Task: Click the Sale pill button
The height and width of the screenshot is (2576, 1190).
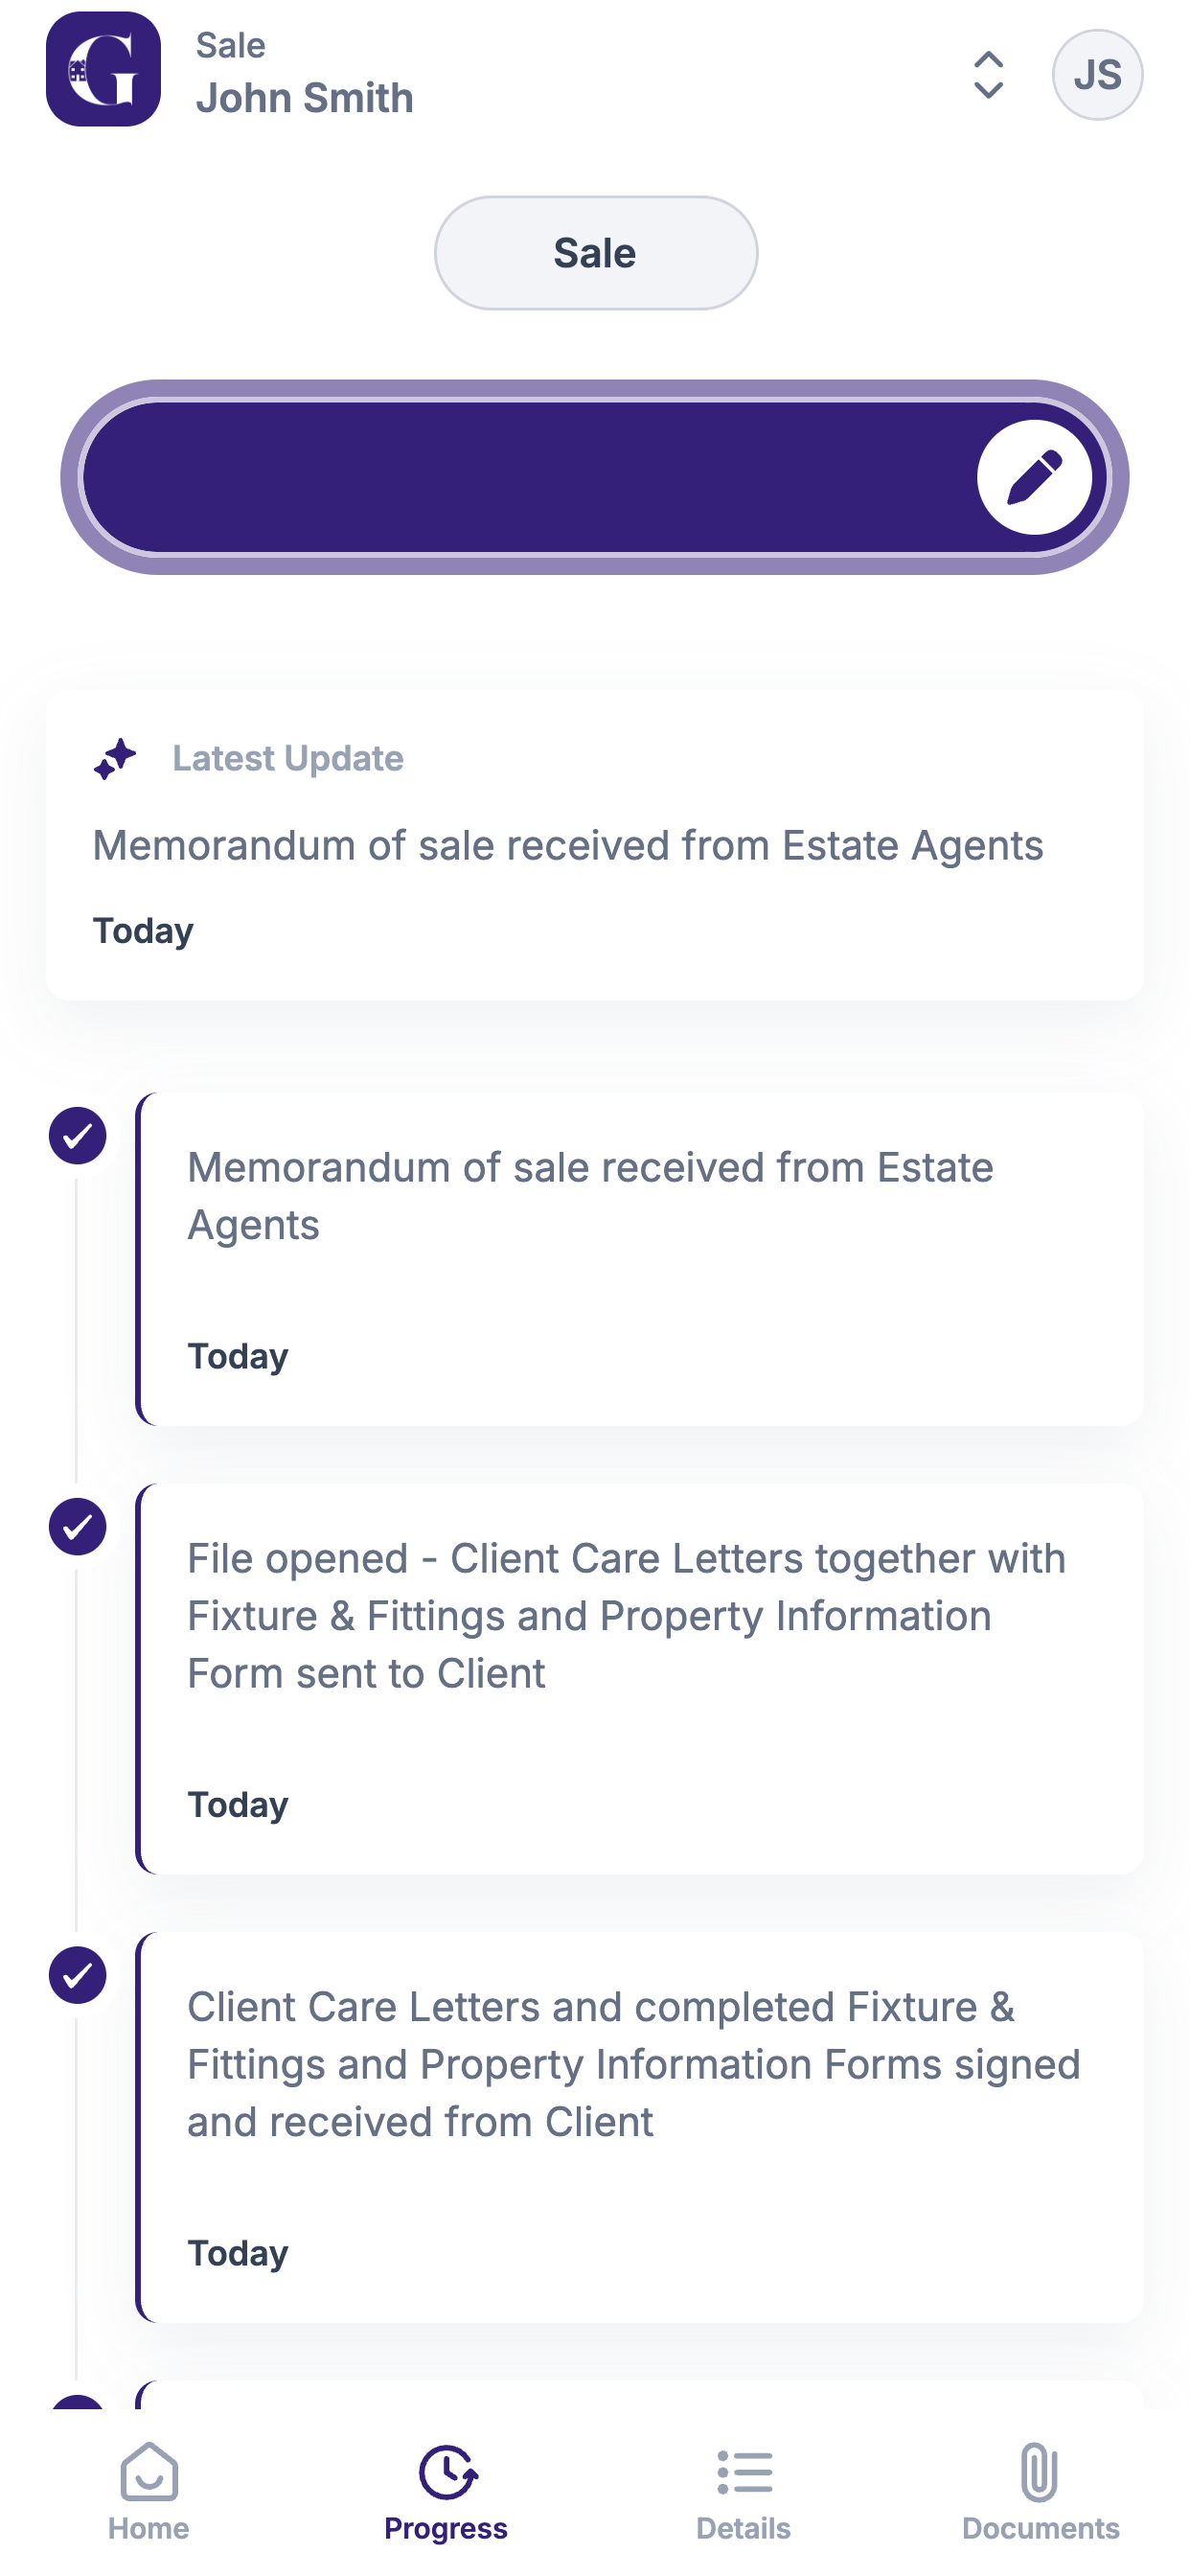Action: pyautogui.click(x=596, y=253)
